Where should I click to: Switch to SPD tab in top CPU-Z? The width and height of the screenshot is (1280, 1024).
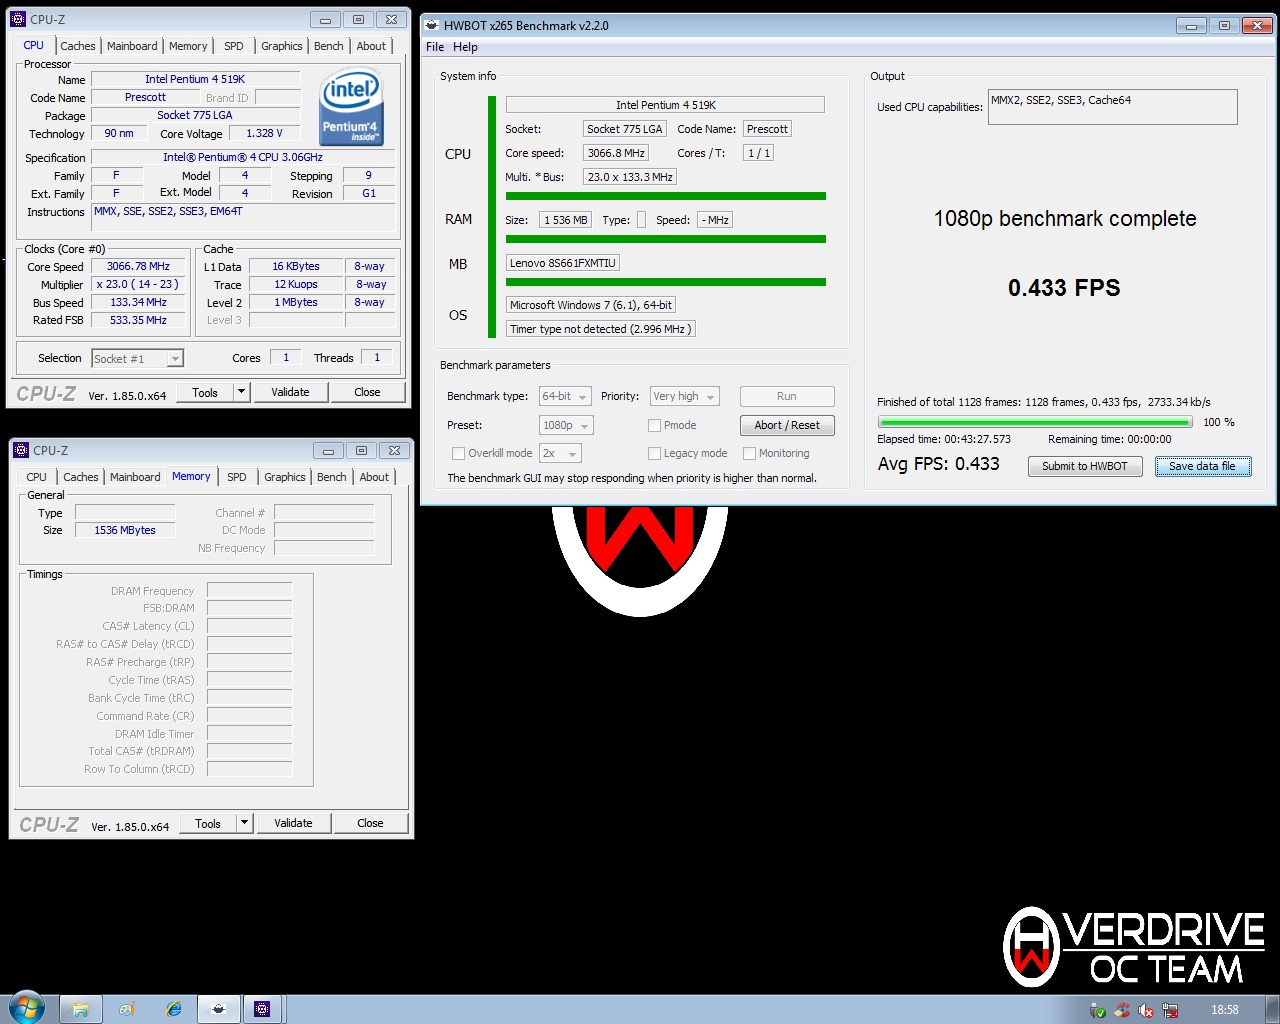pyautogui.click(x=234, y=46)
